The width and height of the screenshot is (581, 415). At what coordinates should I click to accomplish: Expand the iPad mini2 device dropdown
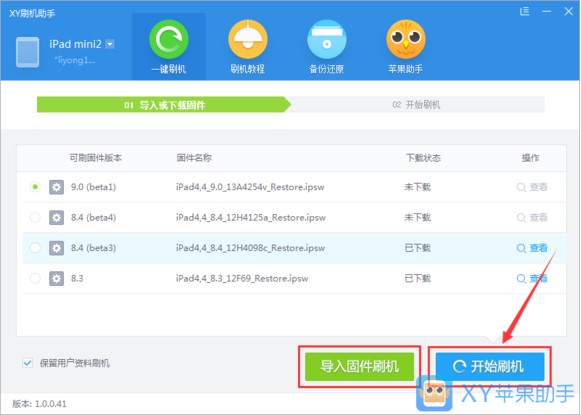click(x=110, y=44)
